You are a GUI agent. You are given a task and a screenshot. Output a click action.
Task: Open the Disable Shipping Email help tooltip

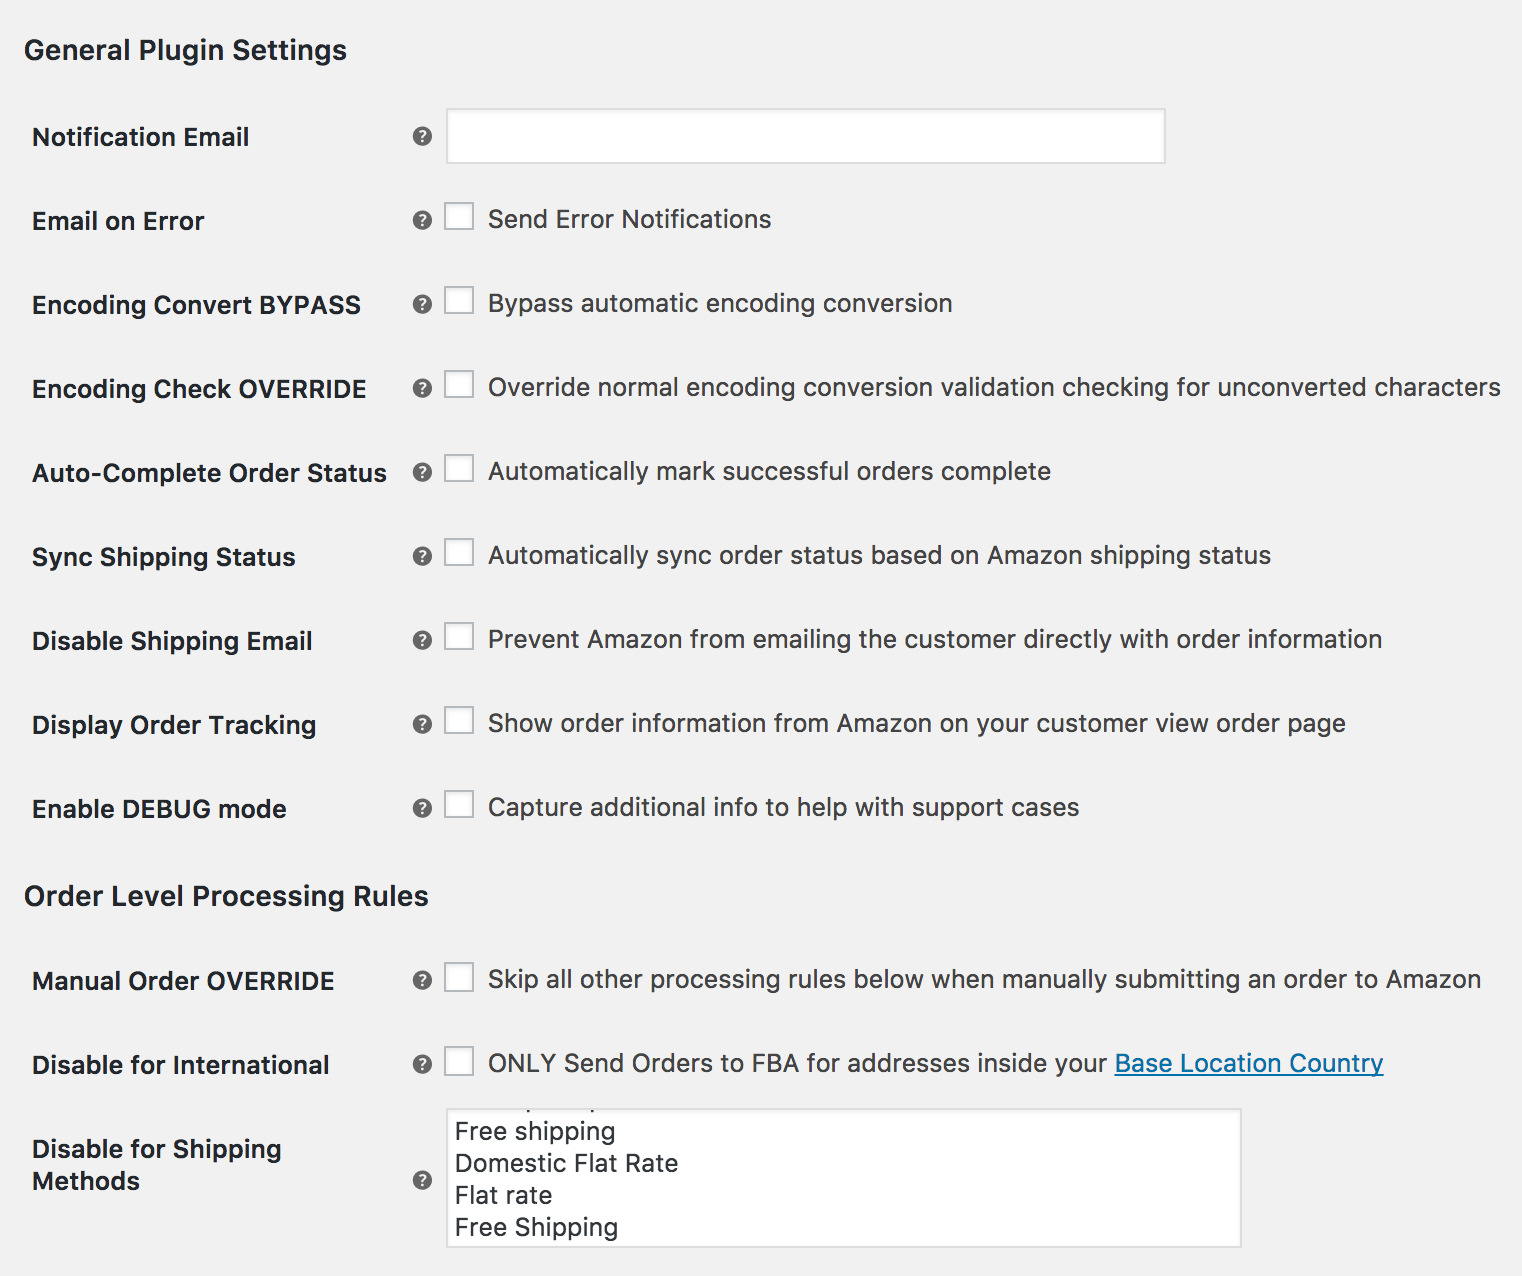click(x=421, y=639)
